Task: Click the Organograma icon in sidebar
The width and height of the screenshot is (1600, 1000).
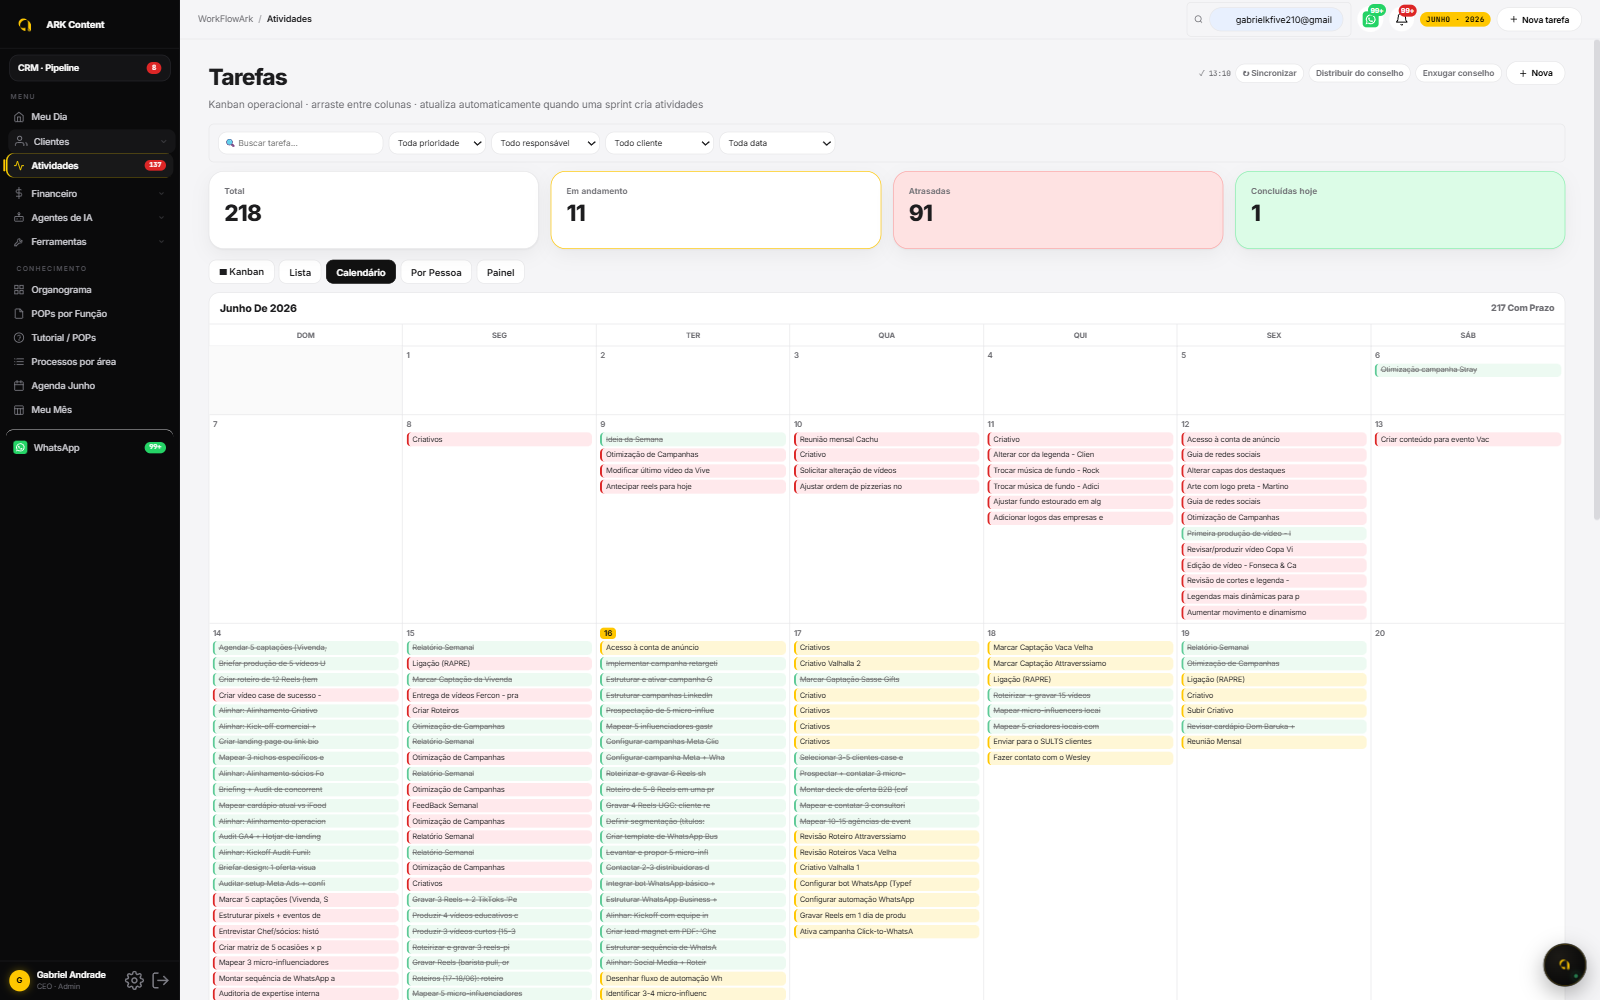Action: coord(19,290)
